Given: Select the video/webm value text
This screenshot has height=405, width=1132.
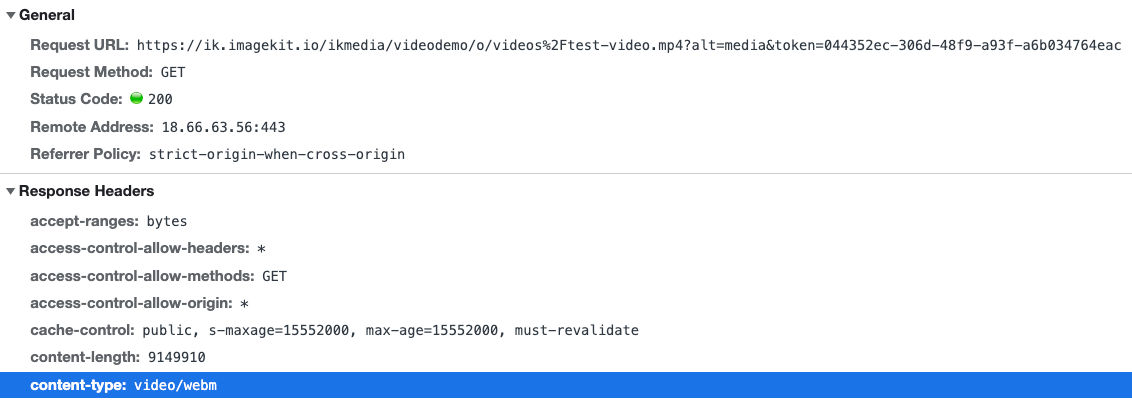Looking at the screenshot, I should [175, 386].
